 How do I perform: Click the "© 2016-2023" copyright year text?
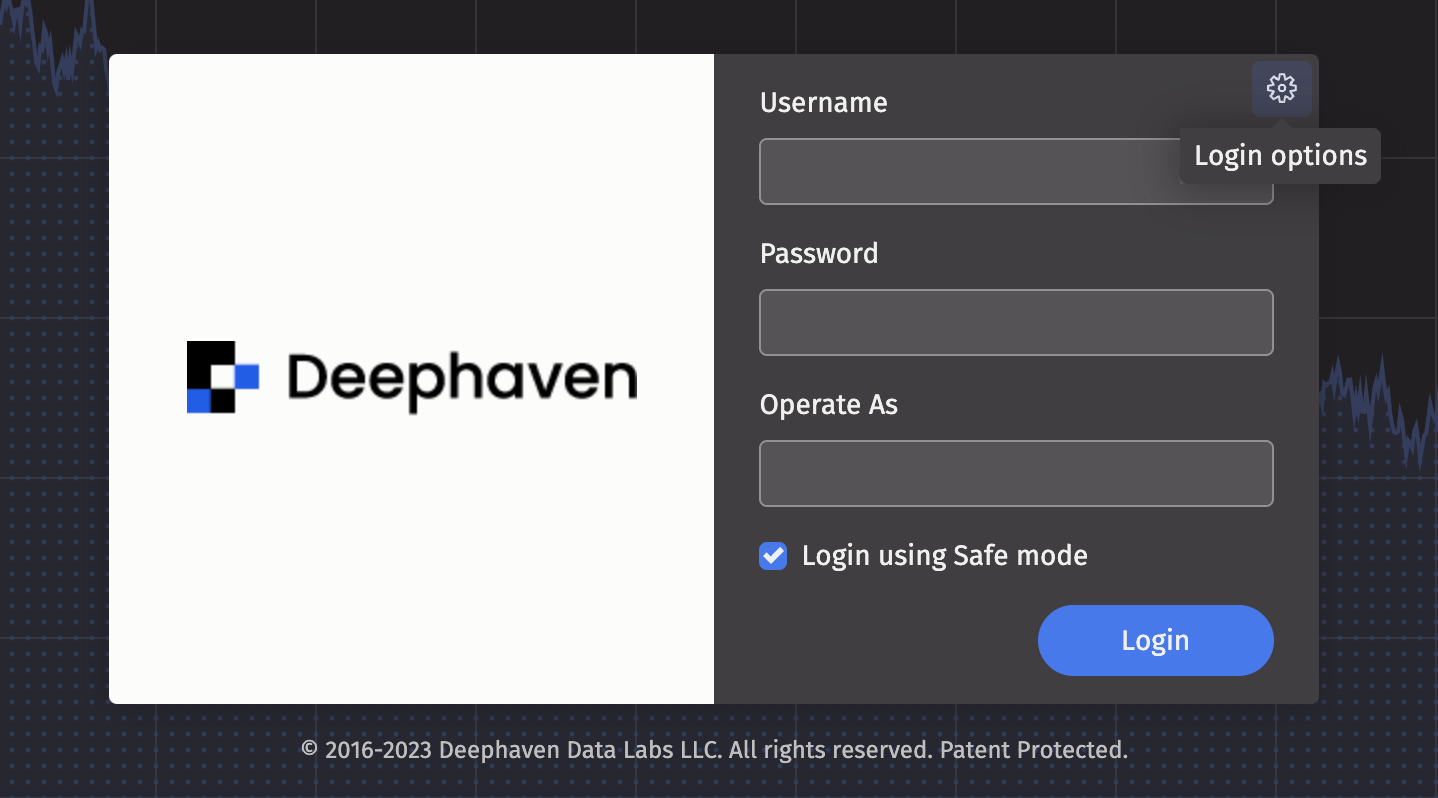366,750
